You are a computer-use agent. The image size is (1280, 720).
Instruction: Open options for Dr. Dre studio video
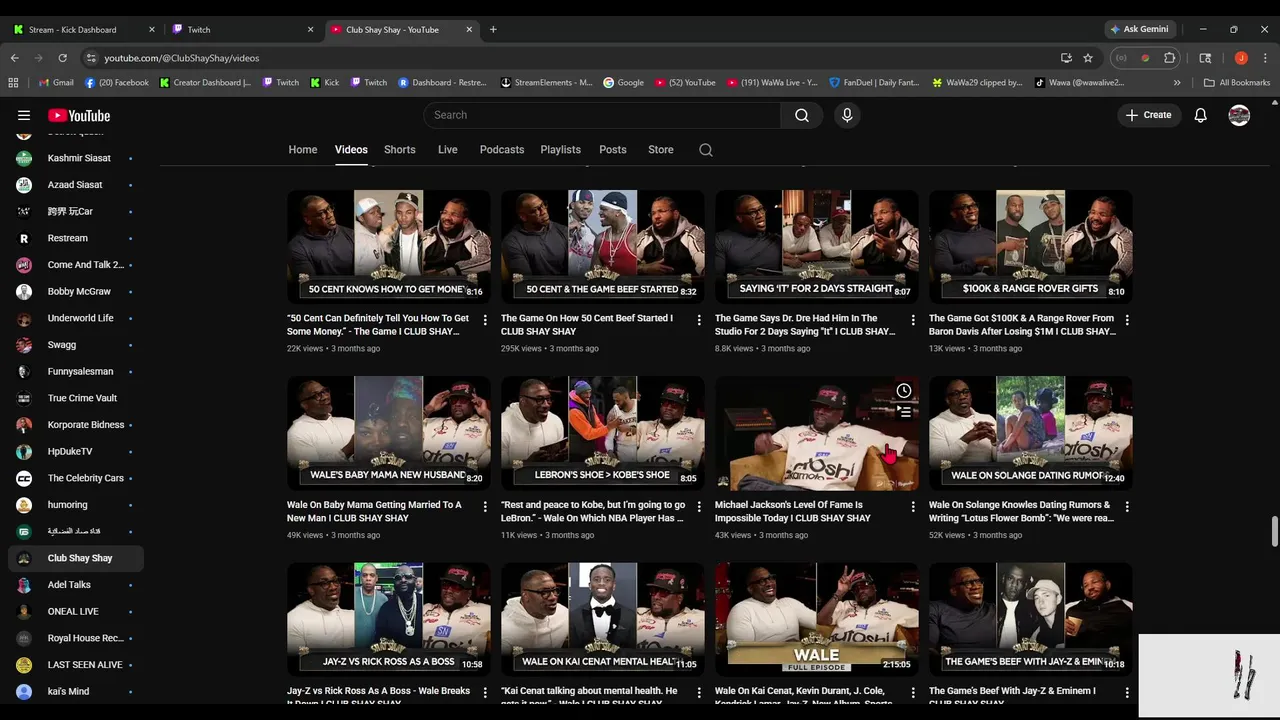pos(913,320)
